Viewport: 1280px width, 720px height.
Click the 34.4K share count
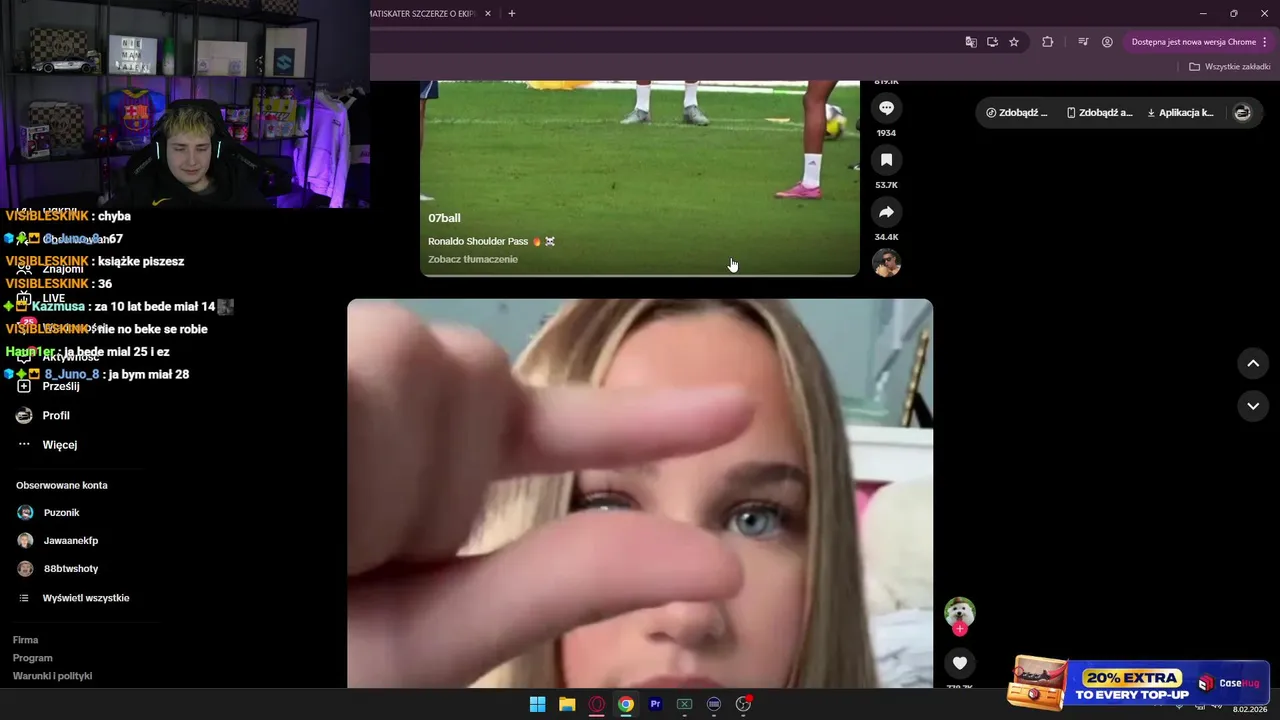pyautogui.click(x=886, y=237)
